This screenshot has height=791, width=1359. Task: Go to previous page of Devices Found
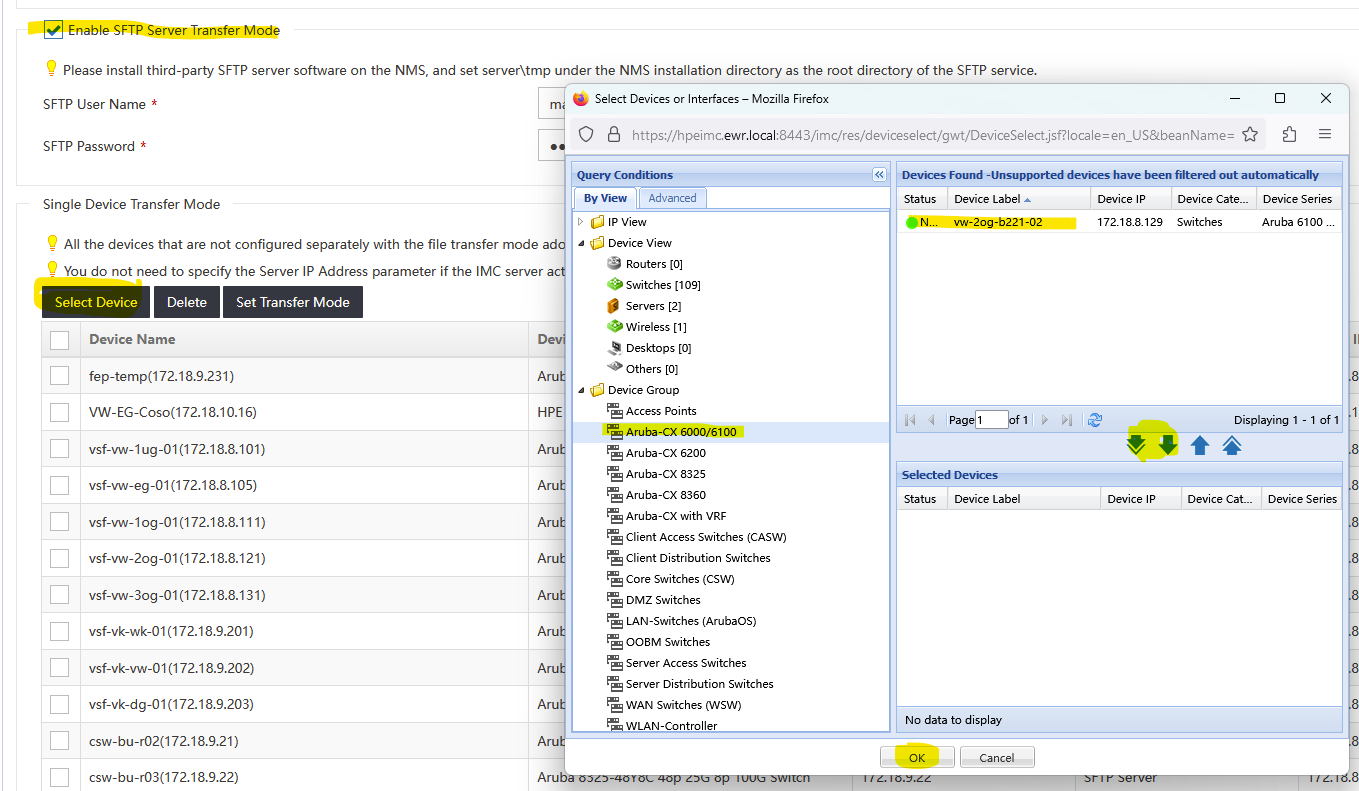pos(932,420)
